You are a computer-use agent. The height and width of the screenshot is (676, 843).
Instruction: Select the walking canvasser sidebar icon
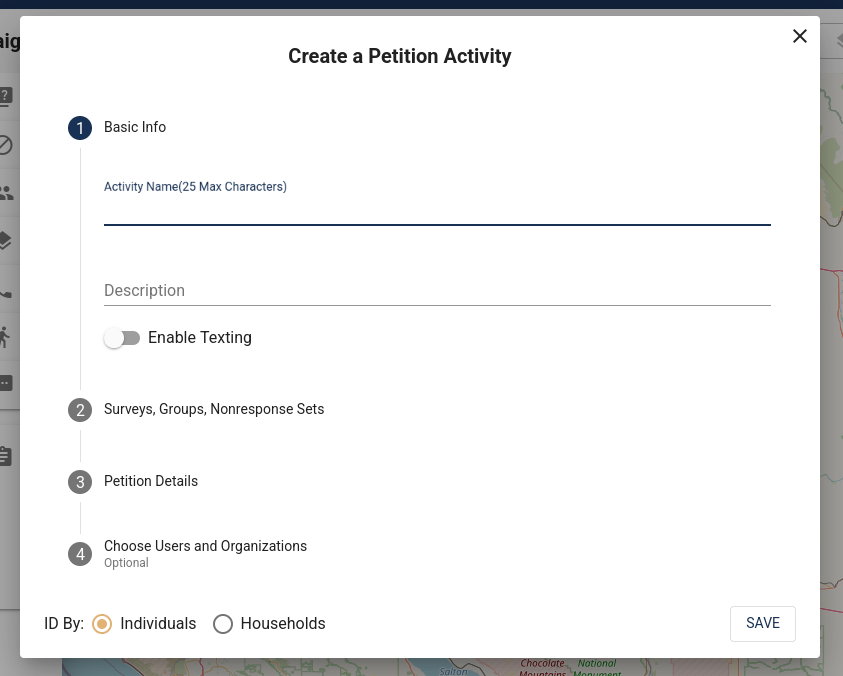pos(3,336)
